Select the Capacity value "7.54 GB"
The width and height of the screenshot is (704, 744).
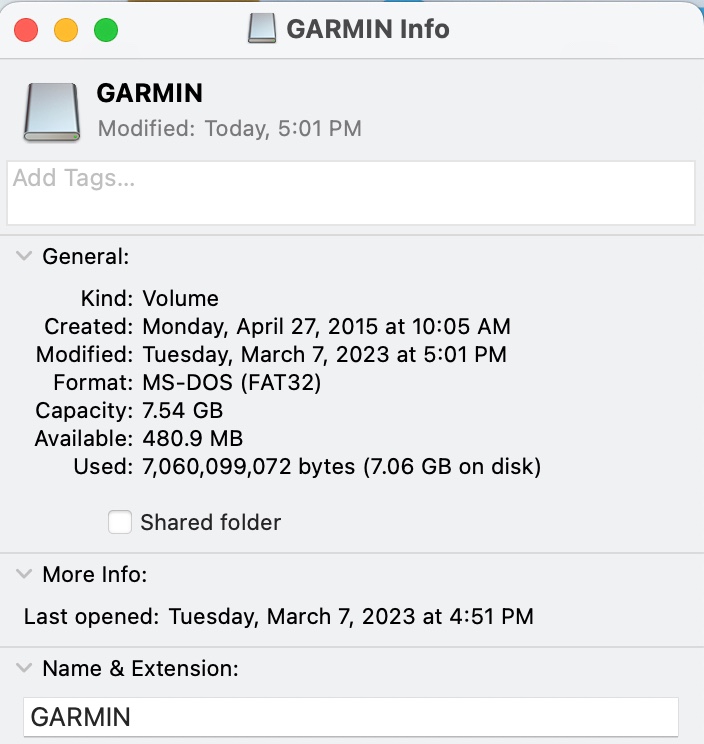pos(183,410)
